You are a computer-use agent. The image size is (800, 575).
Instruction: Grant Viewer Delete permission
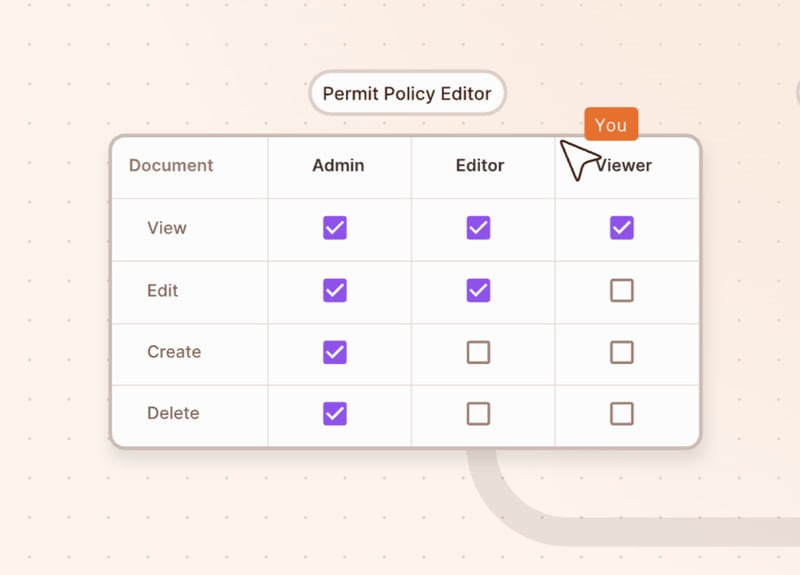tap(622, 413)
